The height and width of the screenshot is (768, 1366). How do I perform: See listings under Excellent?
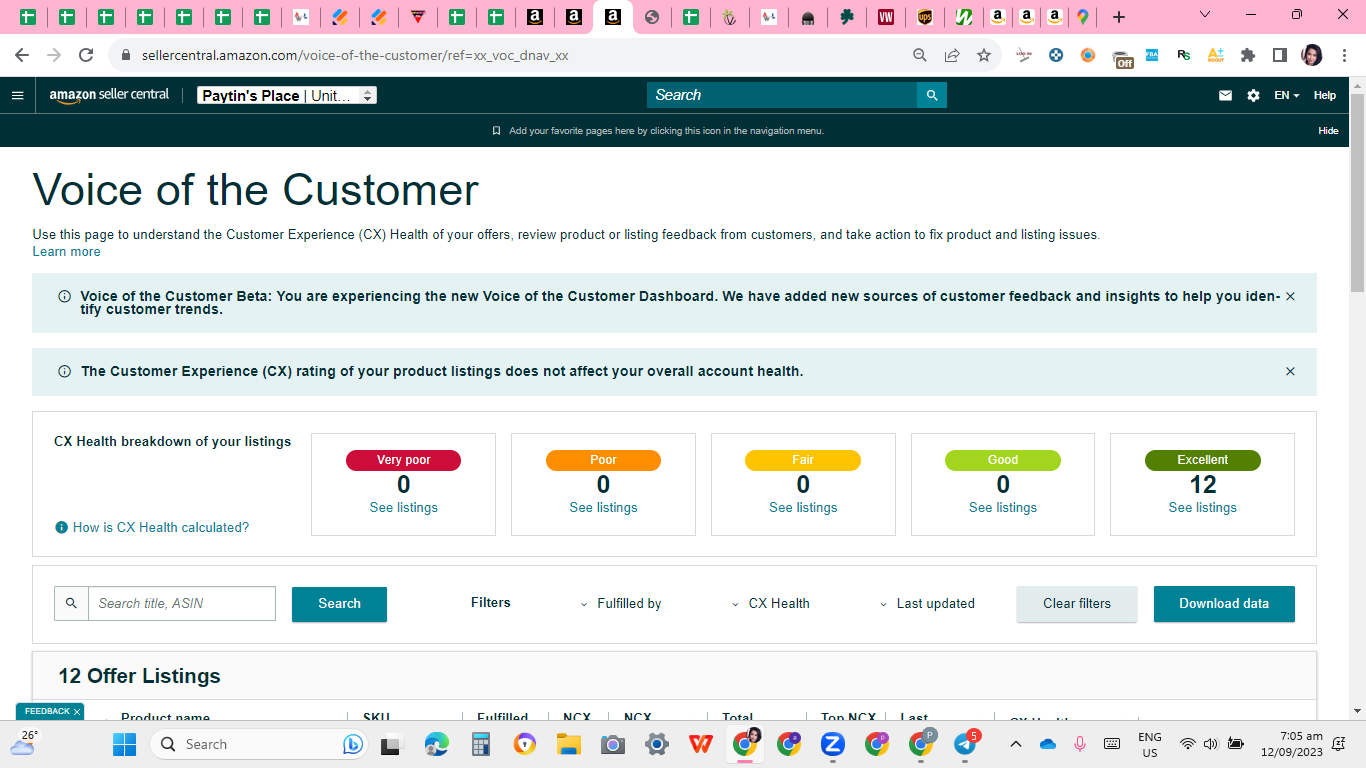click(1203, 508)
